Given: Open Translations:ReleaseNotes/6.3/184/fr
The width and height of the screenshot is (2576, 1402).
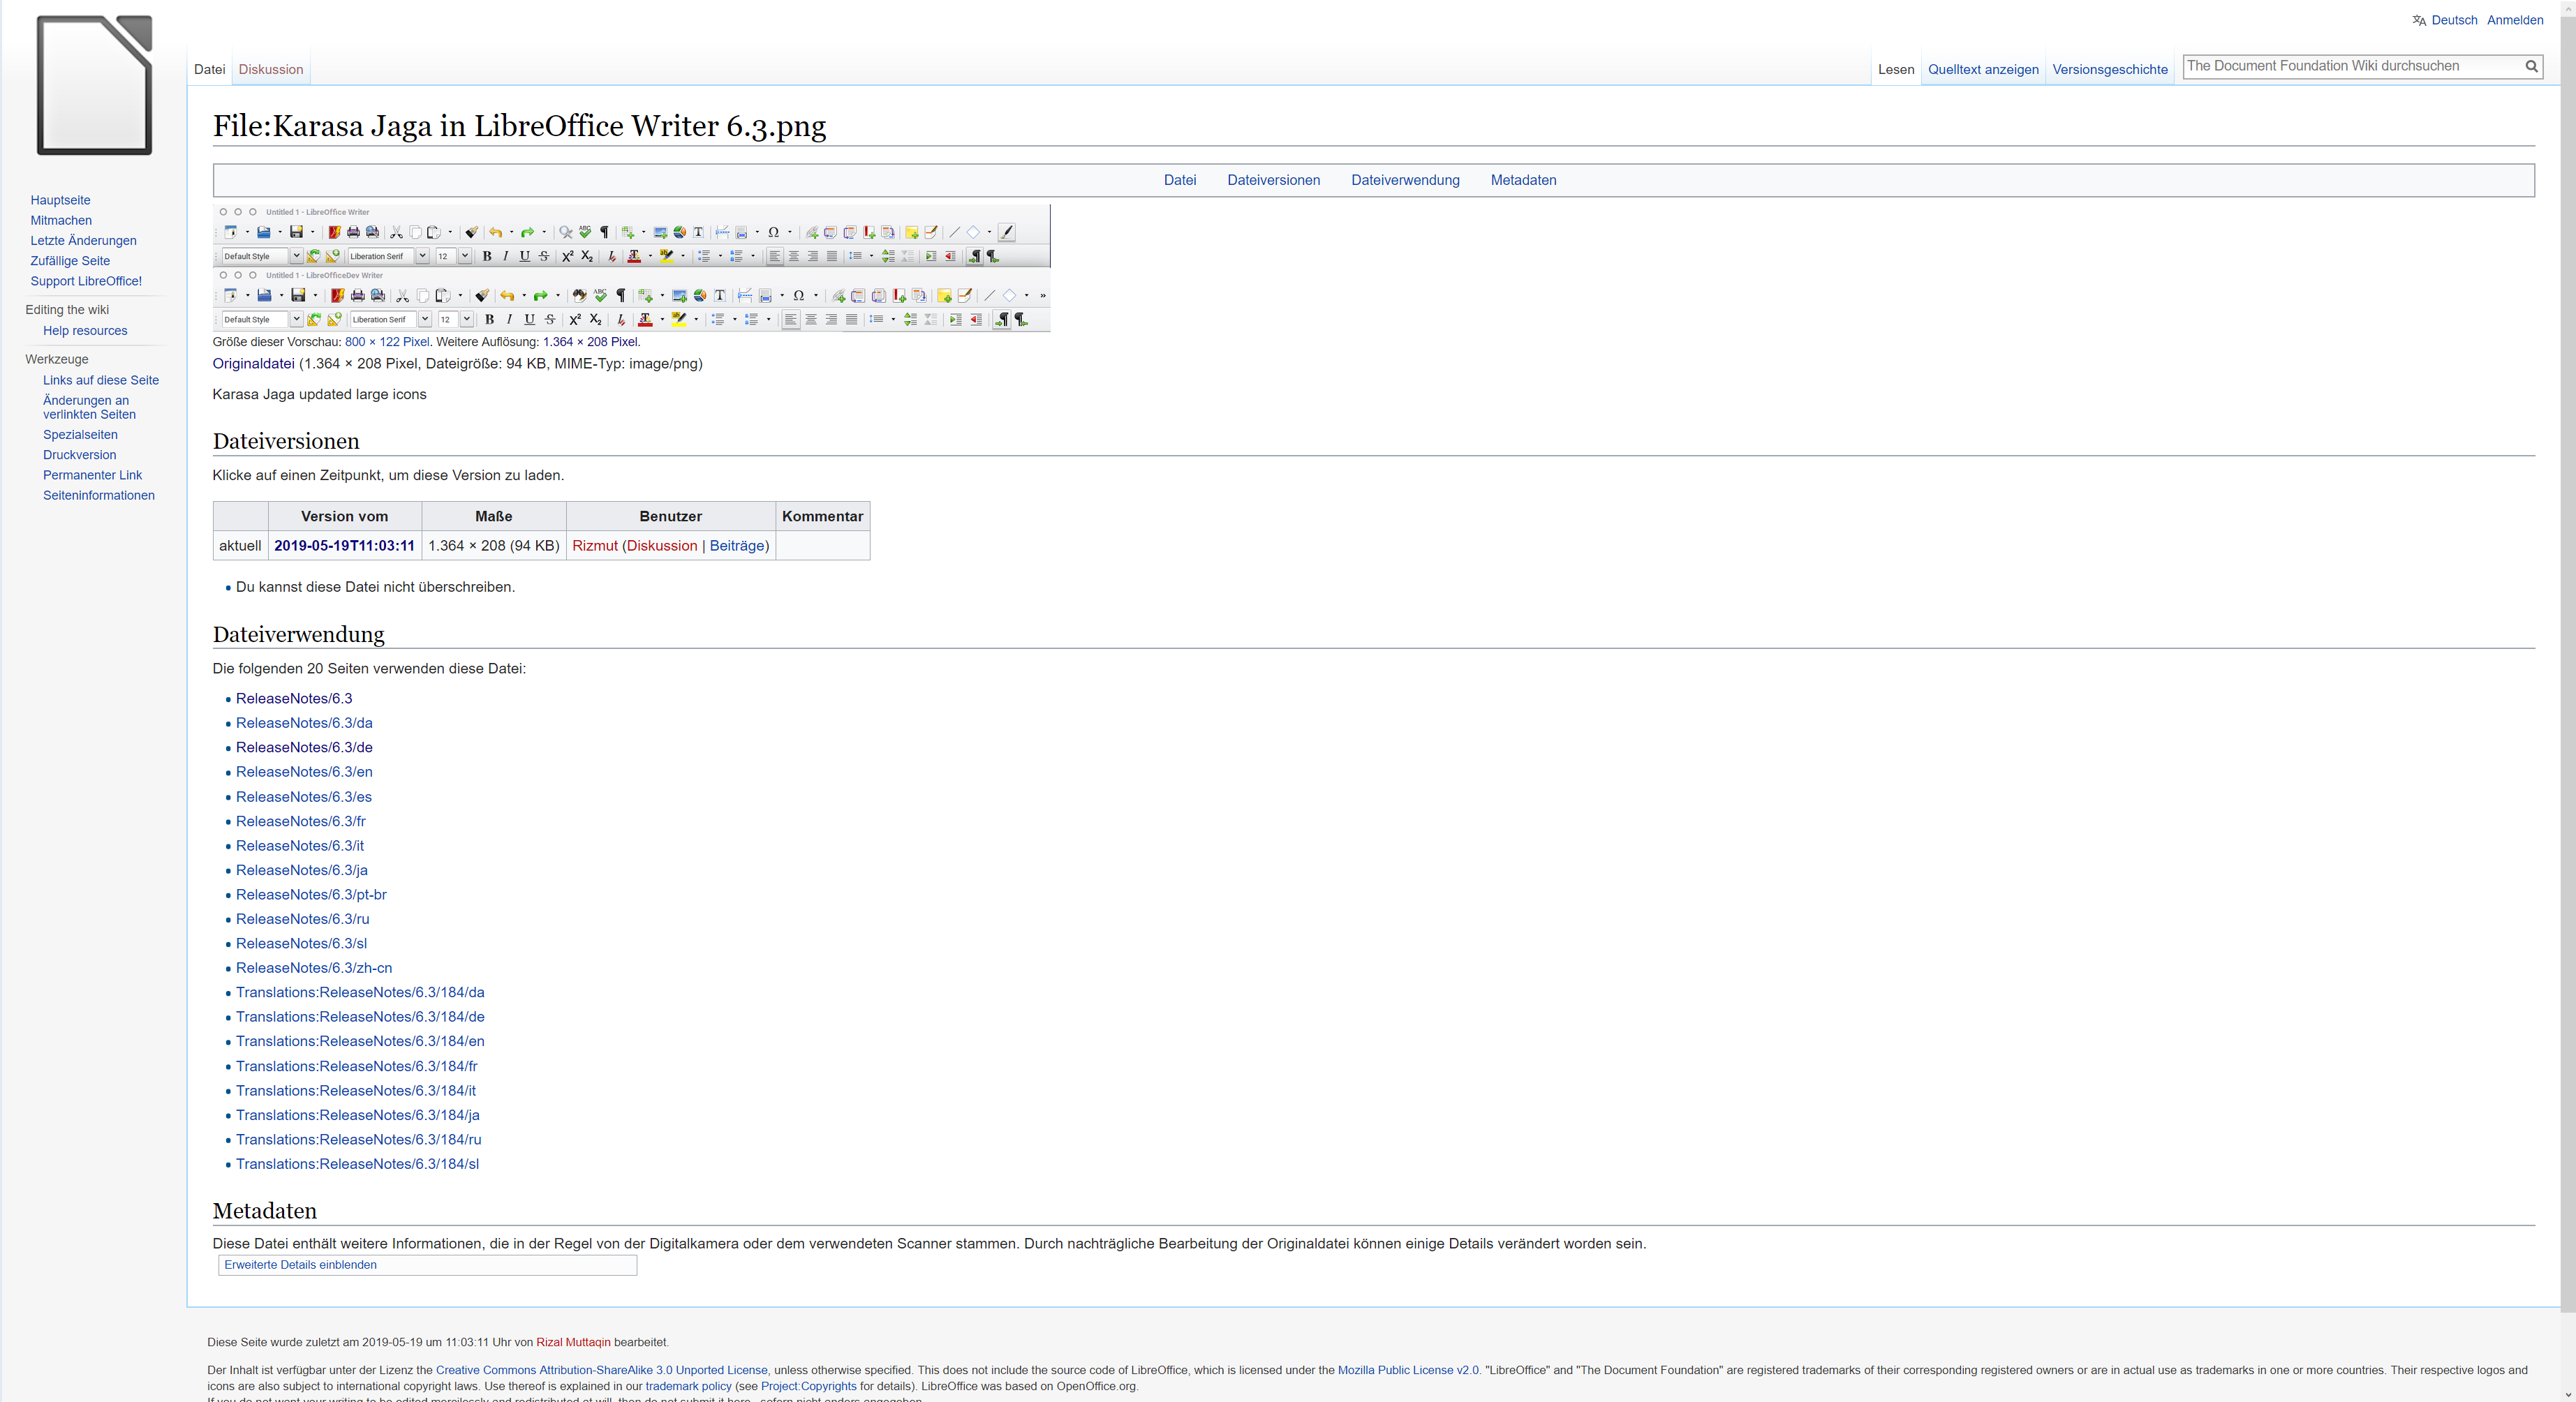Looking at the screenshot, I should tap(357, 1066).
